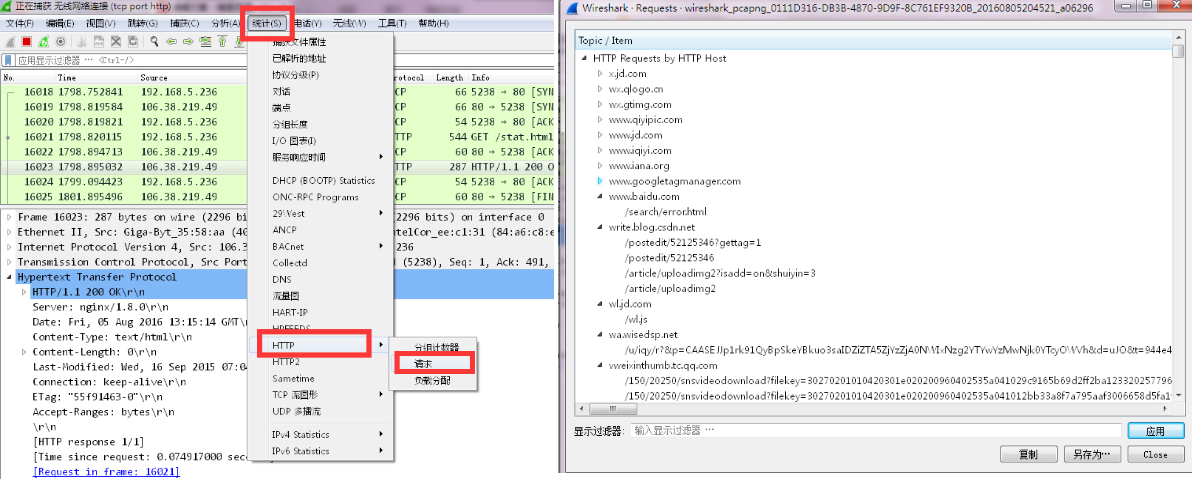Expand www.googletagmanager.com host node

[600, 181]
